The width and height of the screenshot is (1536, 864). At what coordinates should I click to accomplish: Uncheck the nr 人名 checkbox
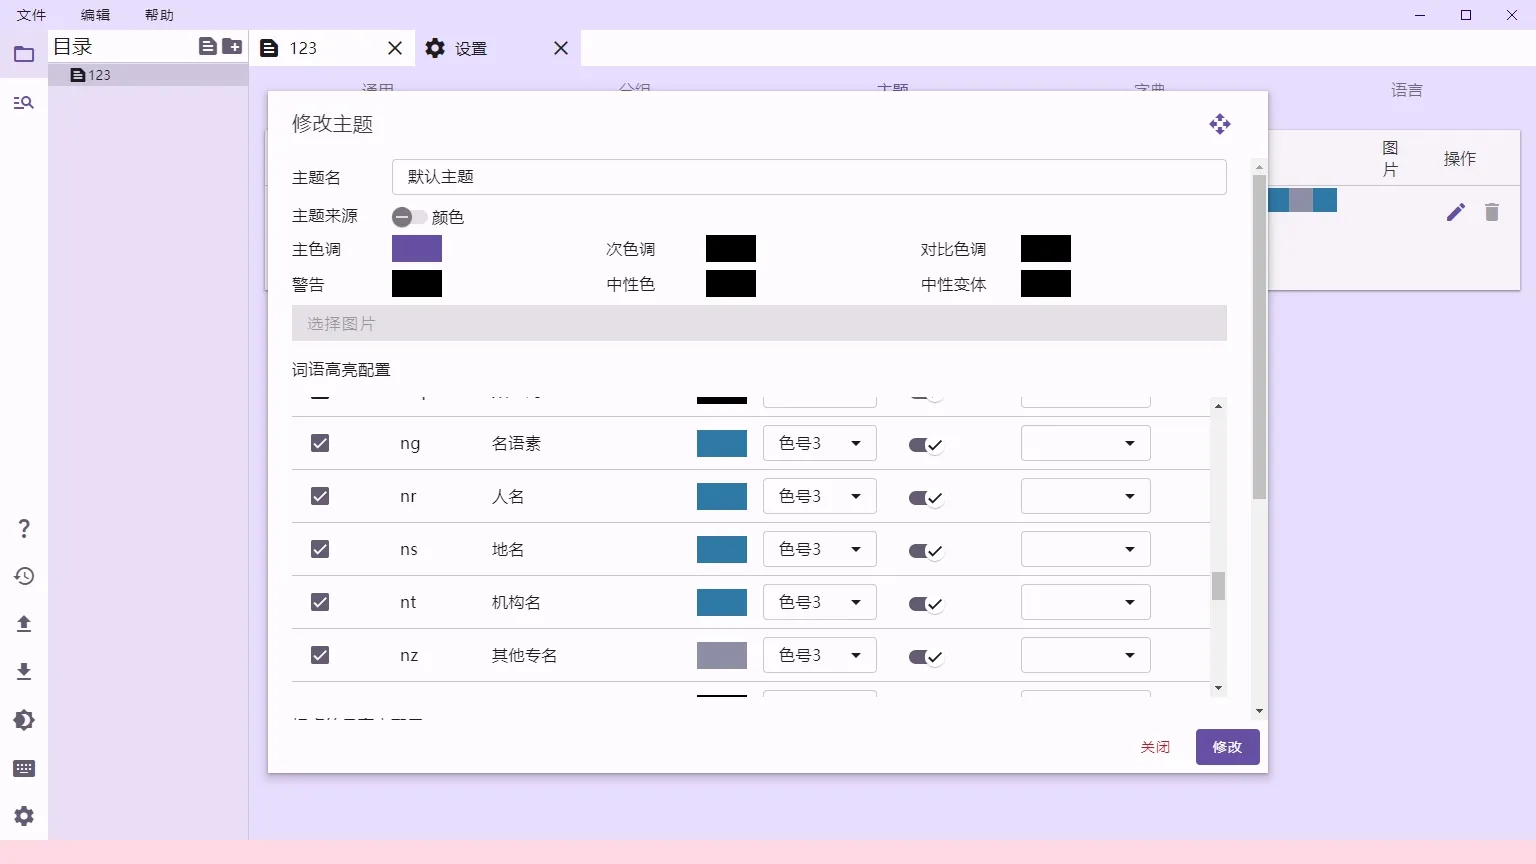point(320,496)
